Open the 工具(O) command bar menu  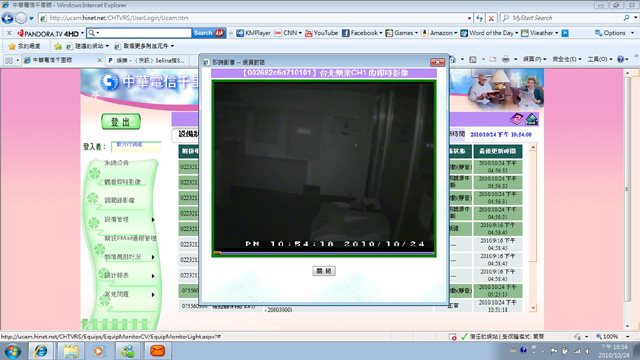[600, 60]
